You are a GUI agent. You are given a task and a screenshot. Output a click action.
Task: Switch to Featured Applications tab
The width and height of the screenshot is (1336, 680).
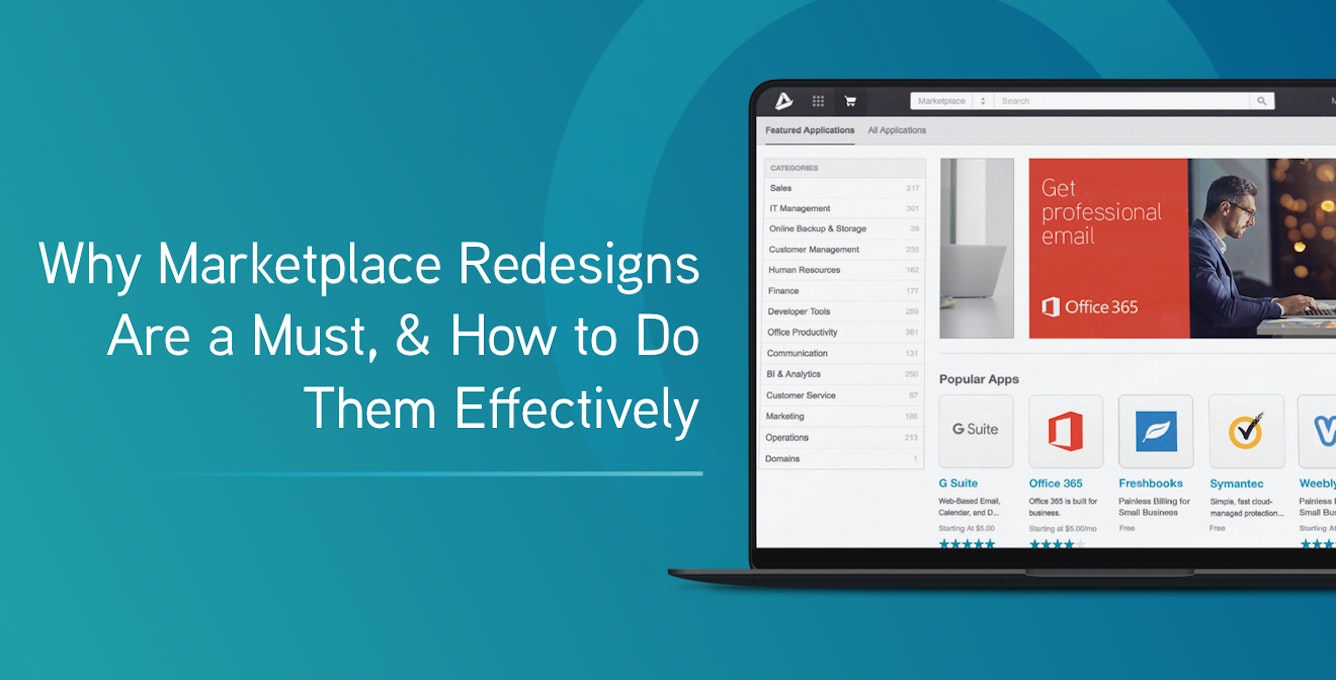coord(810,130)
